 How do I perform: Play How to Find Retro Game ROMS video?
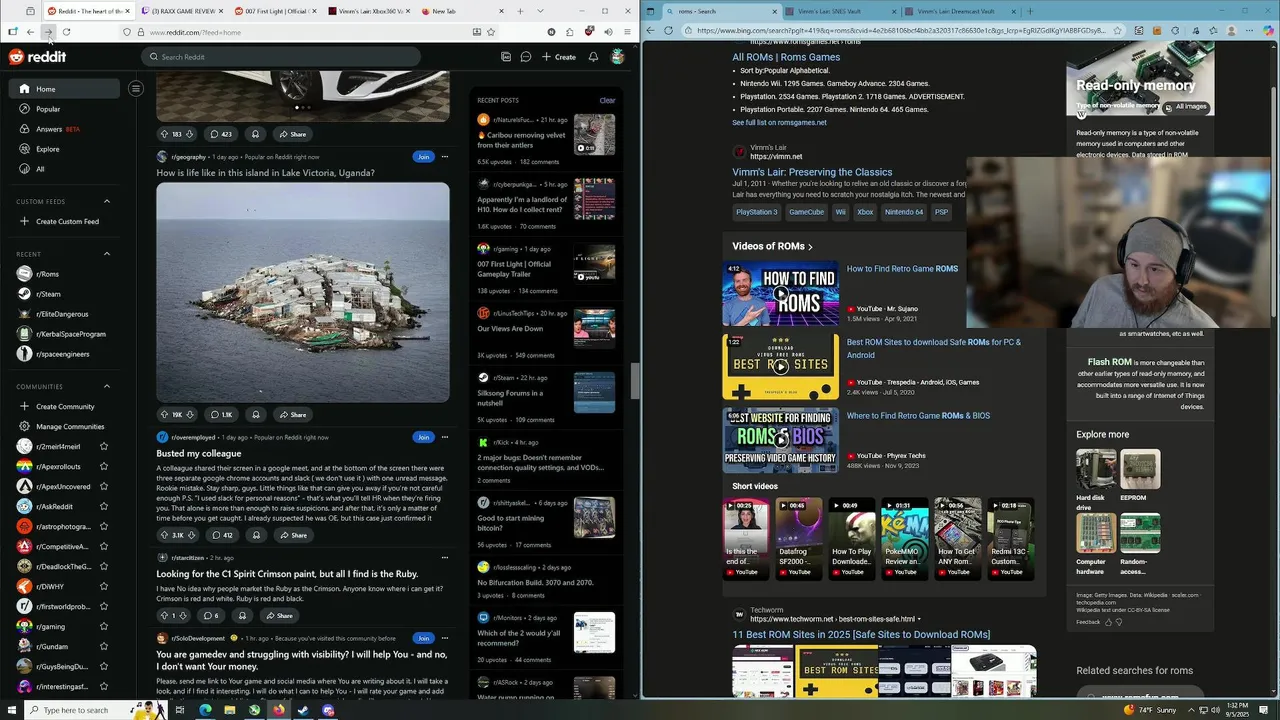[780, 293]
